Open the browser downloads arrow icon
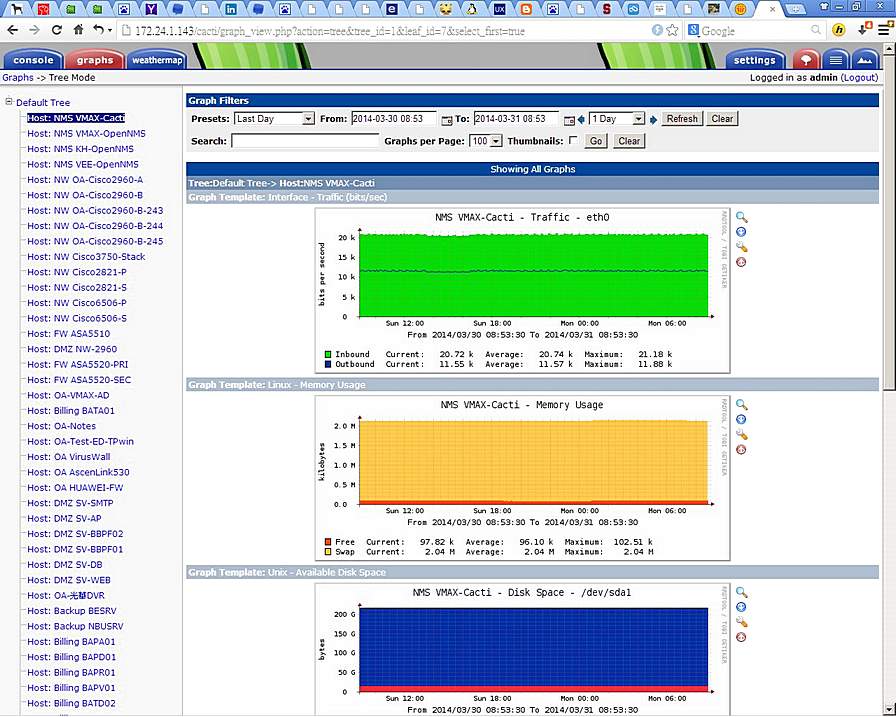 864,30
